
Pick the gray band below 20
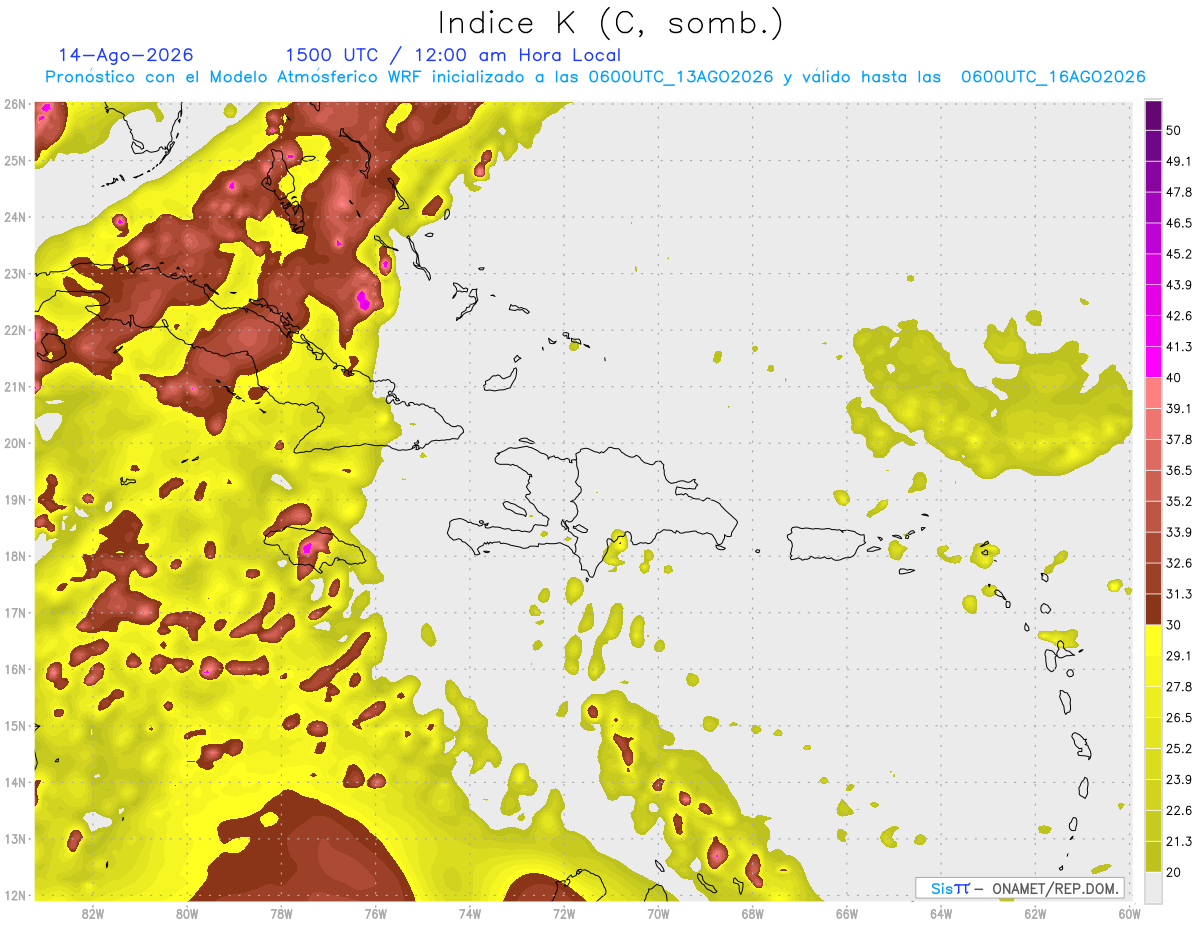(1154, 887)
